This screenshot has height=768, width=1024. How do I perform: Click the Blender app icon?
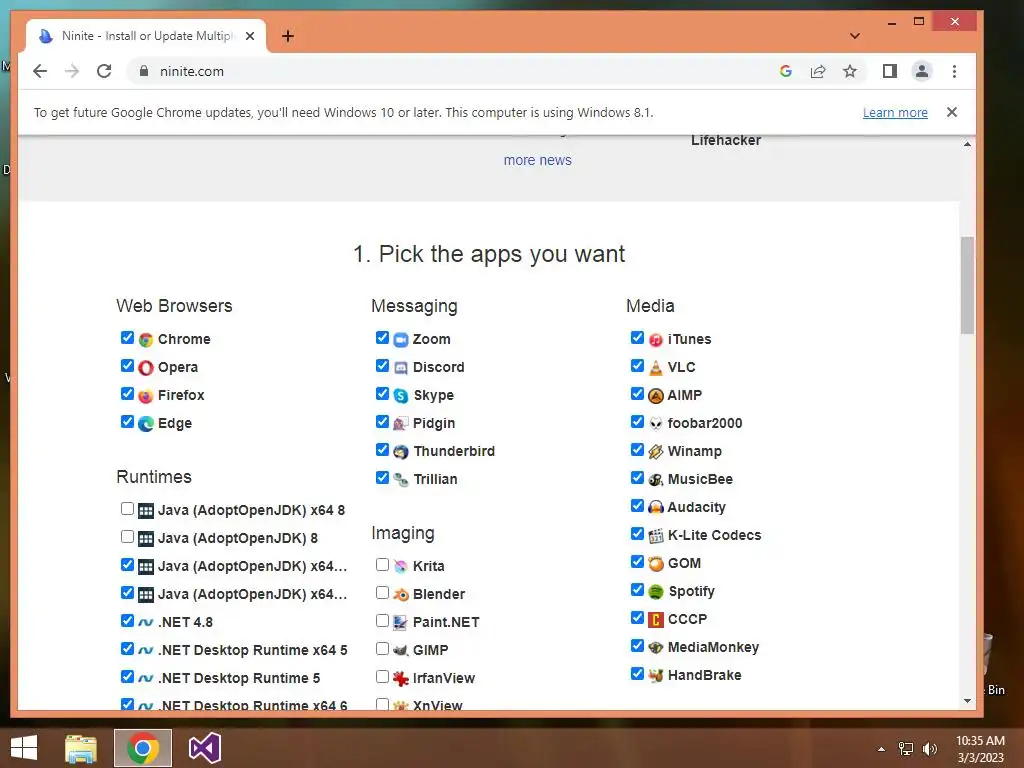[400, 594]
